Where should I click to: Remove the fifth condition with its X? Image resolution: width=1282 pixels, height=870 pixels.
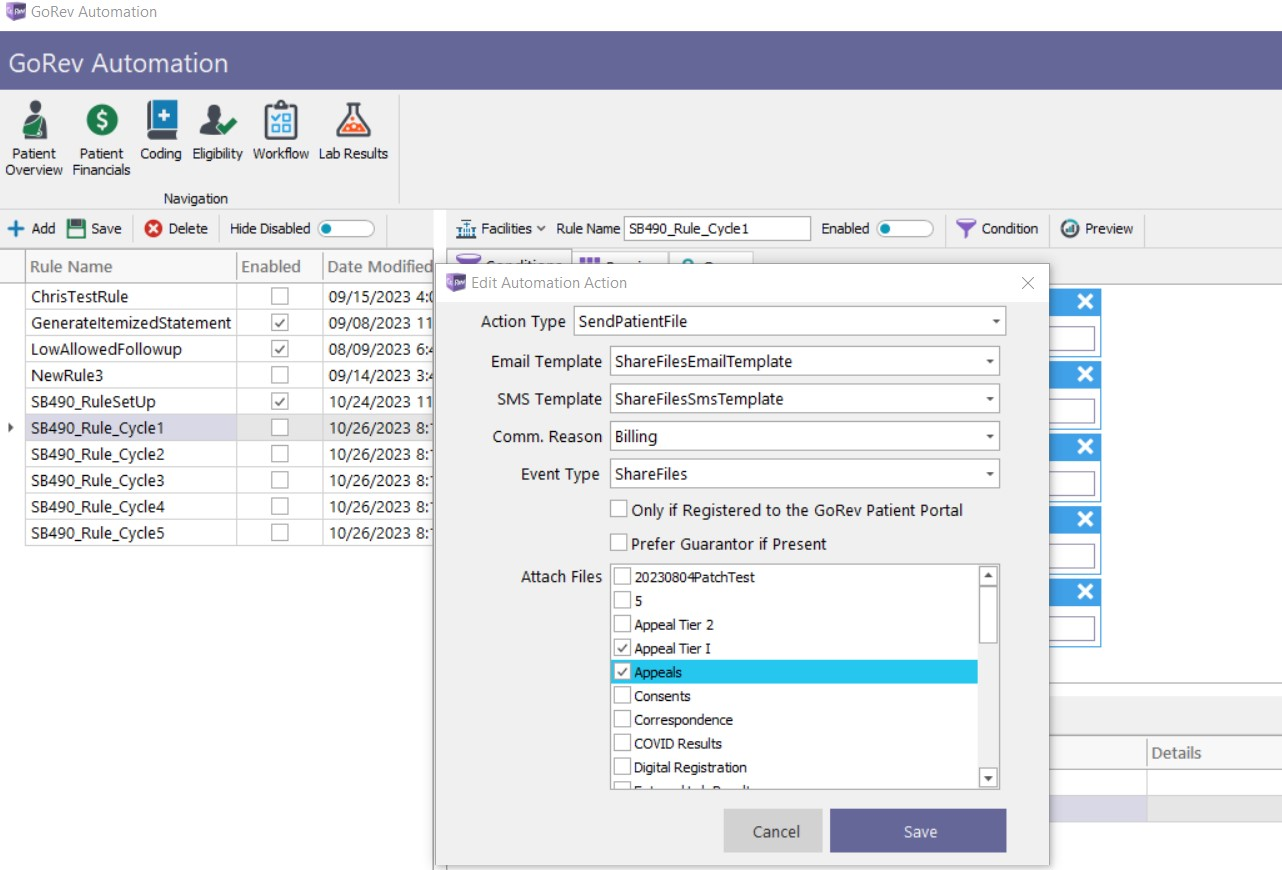(1085, 592)
